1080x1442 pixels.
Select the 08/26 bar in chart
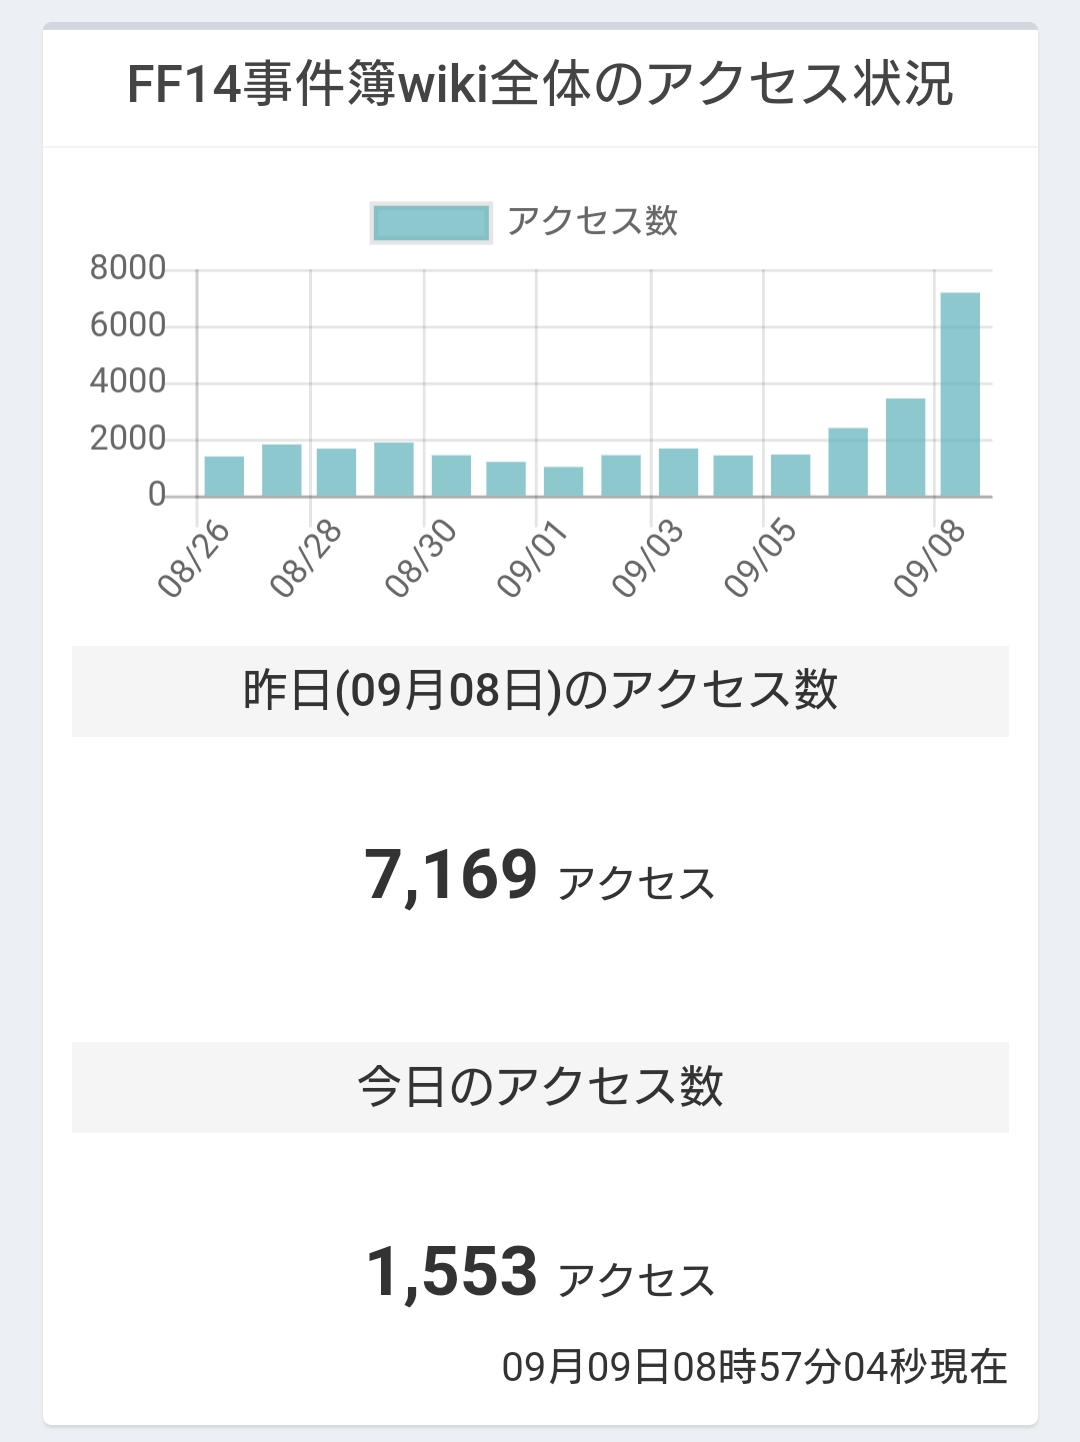(x=224, y=476)
